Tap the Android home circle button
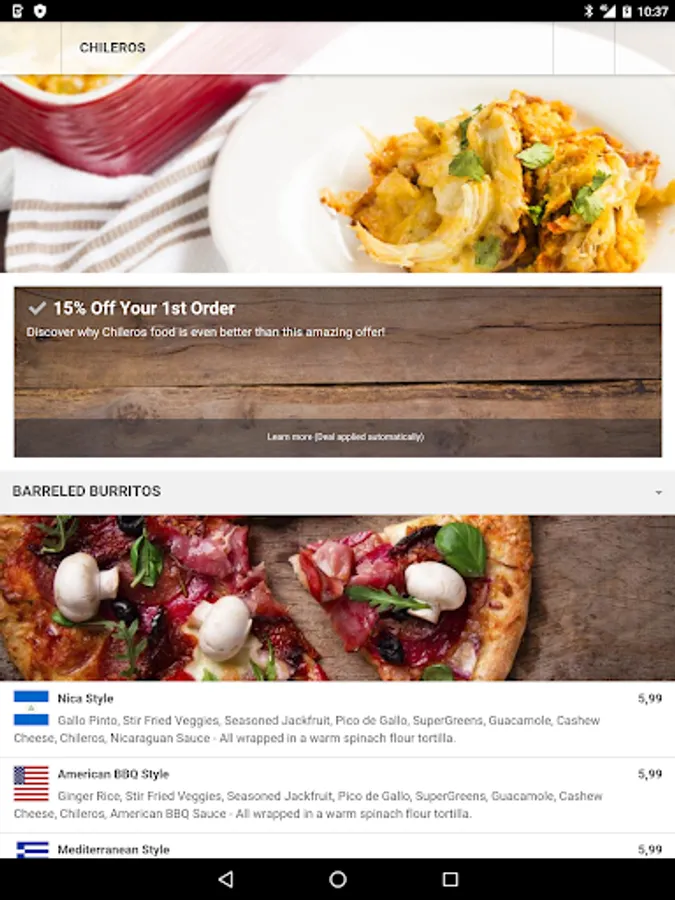 338,879
